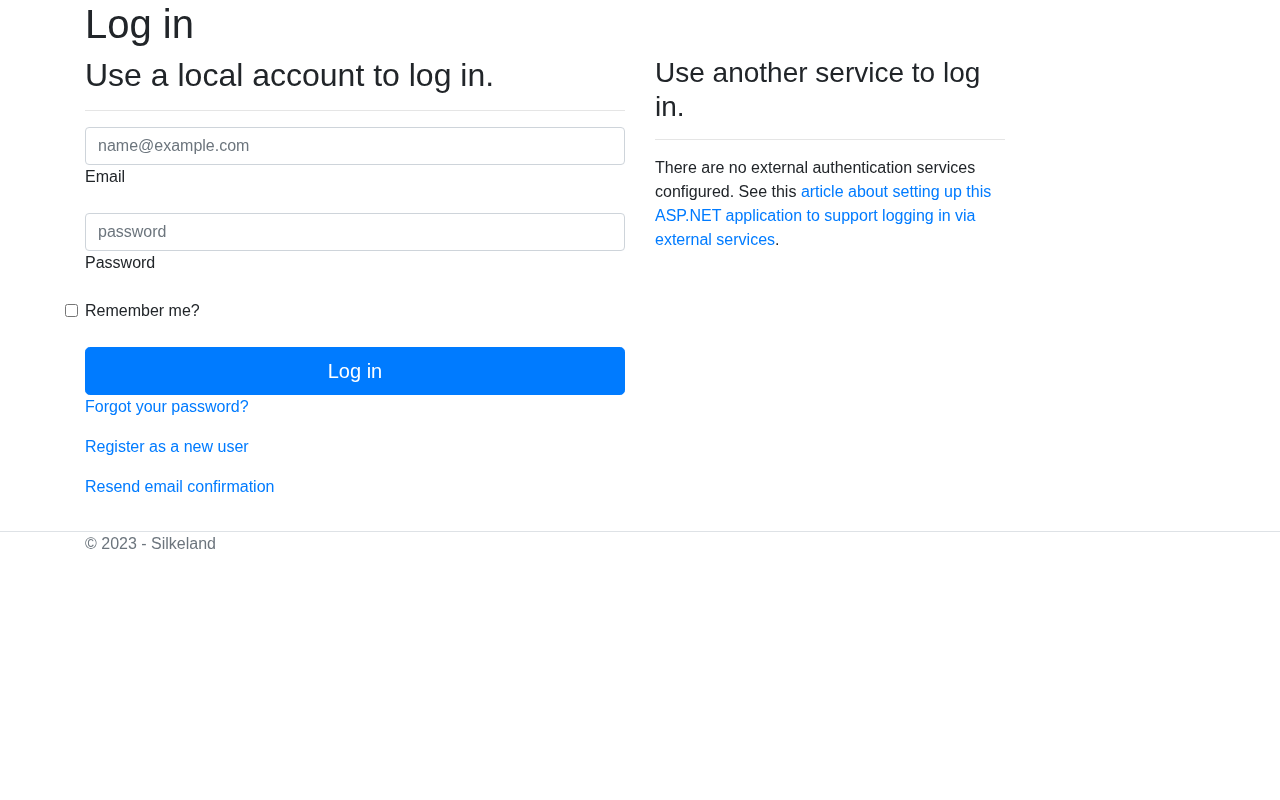Enable the Remember me checkbox

[72, 311]
